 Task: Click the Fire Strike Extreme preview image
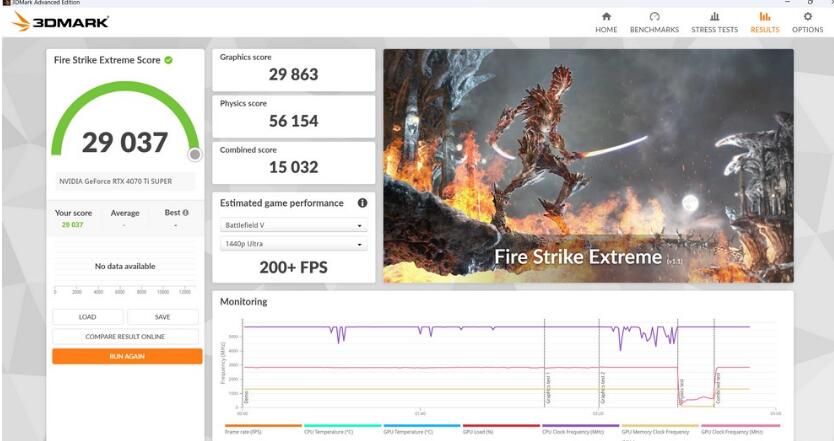pyautogui.click(x=588, y=165)
